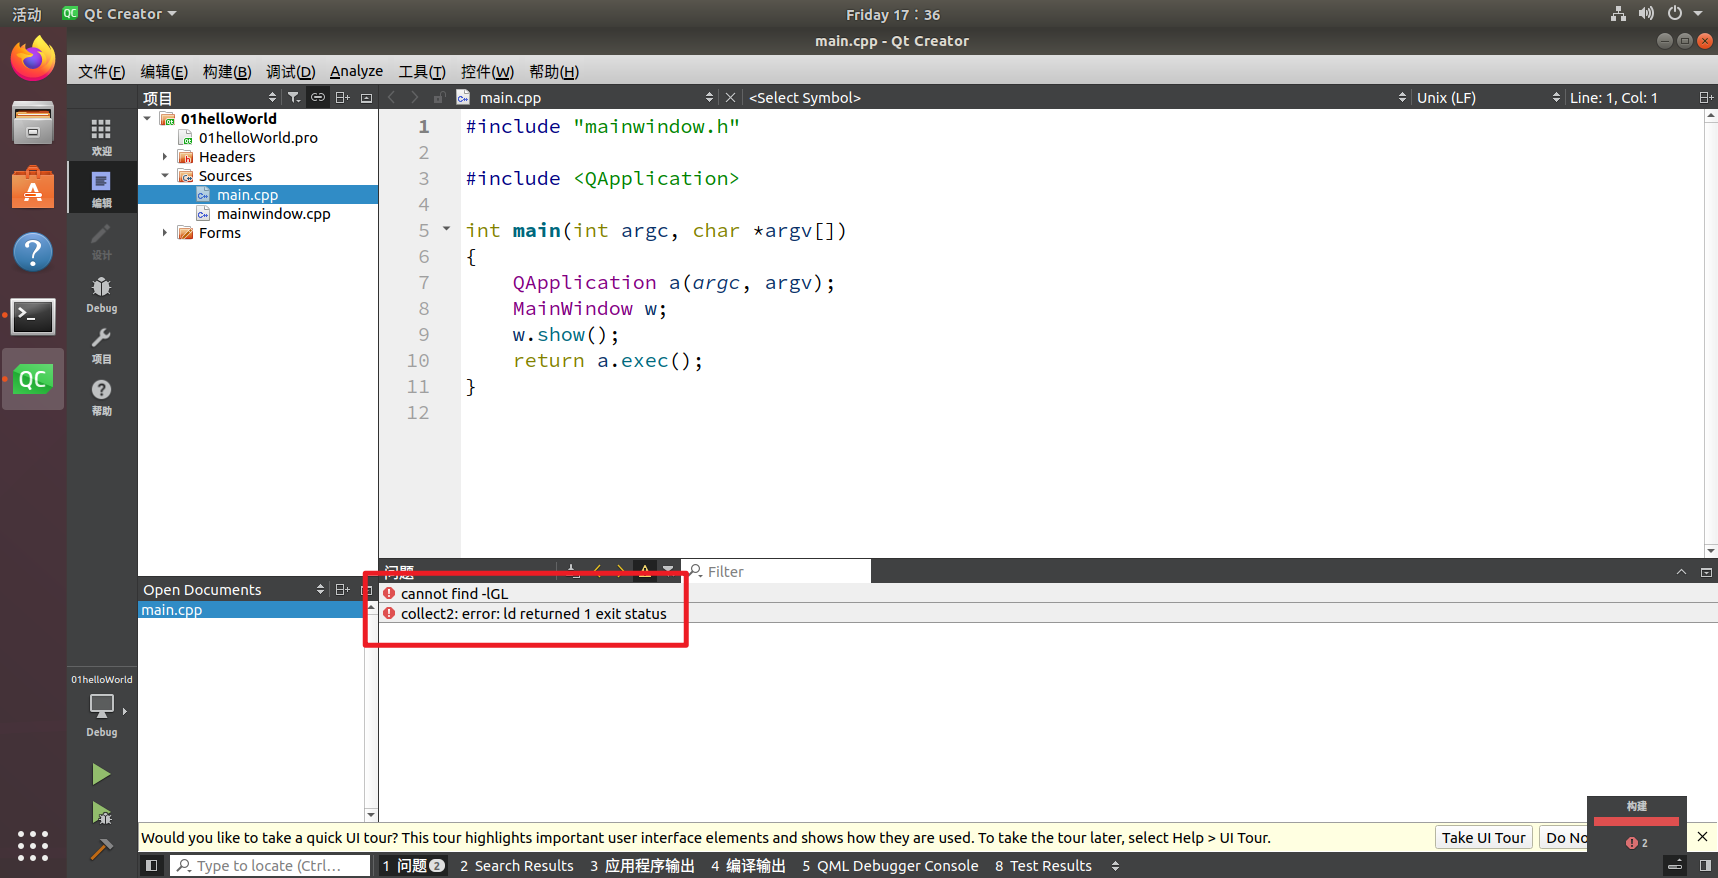Launch Firefox from the Ubuntu dock
The width and height of the screenshot is (1718, 878).
click(x=33, y=59)
